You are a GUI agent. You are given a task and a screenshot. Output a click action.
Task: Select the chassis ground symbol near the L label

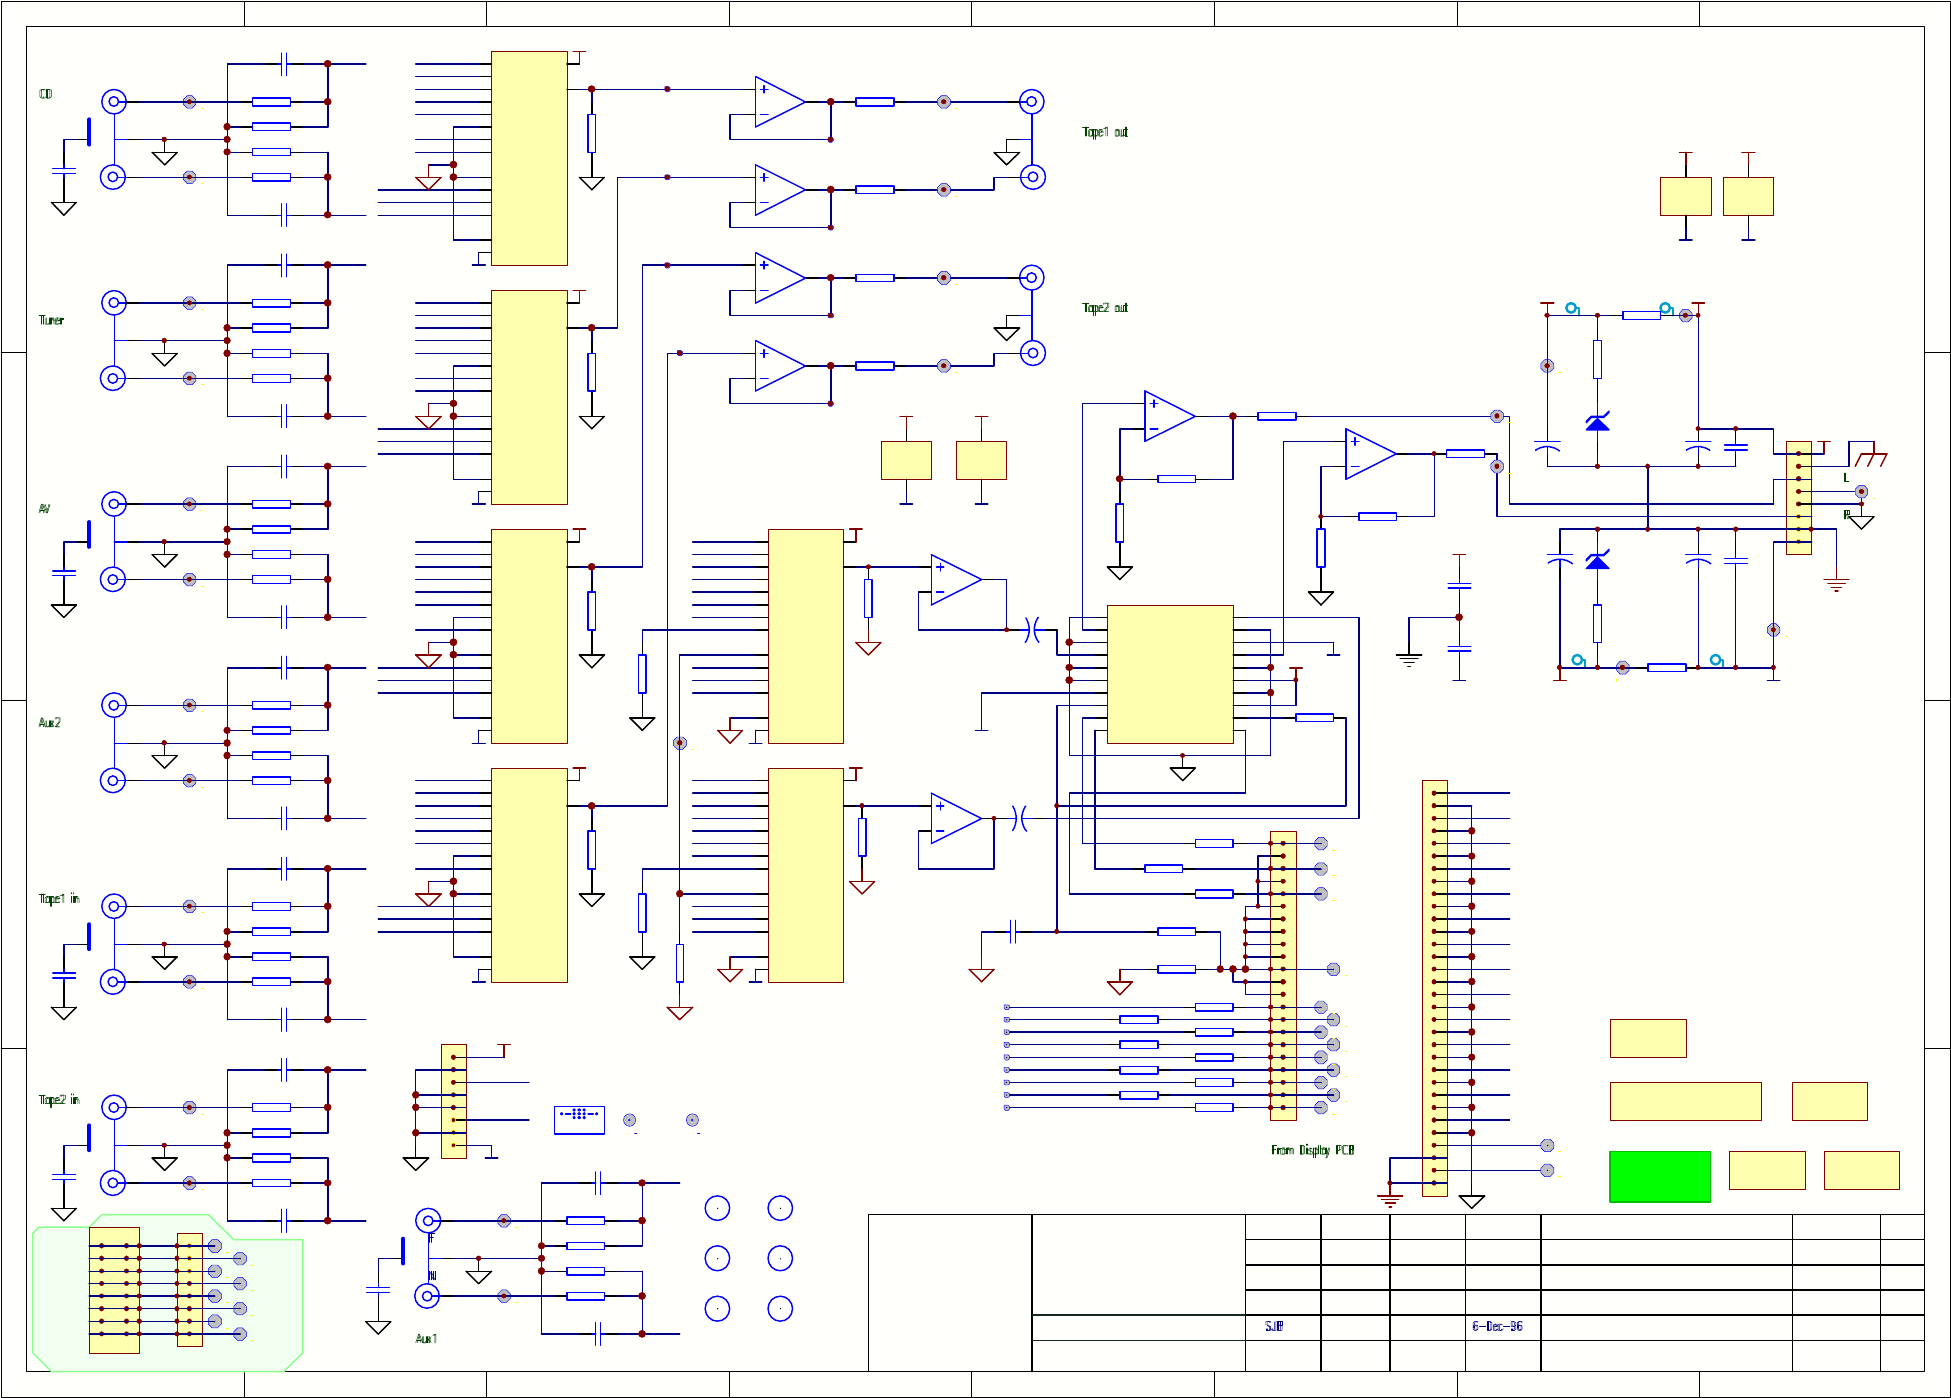click(x=1870, y=455)
